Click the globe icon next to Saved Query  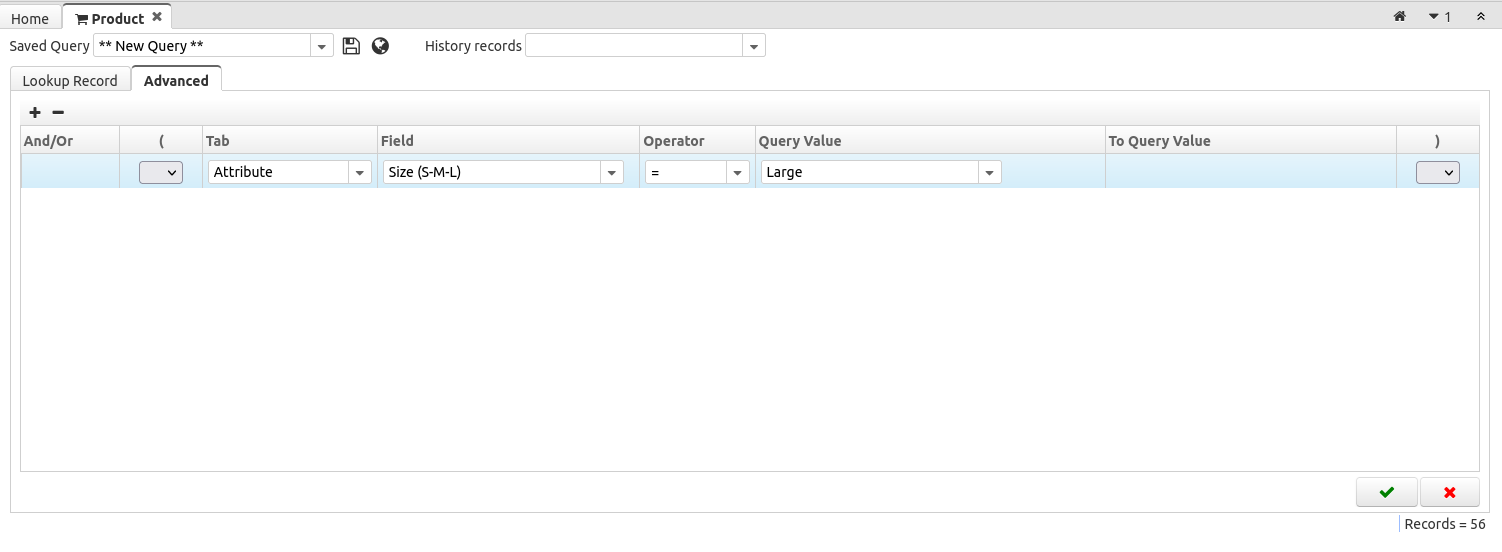380,46
